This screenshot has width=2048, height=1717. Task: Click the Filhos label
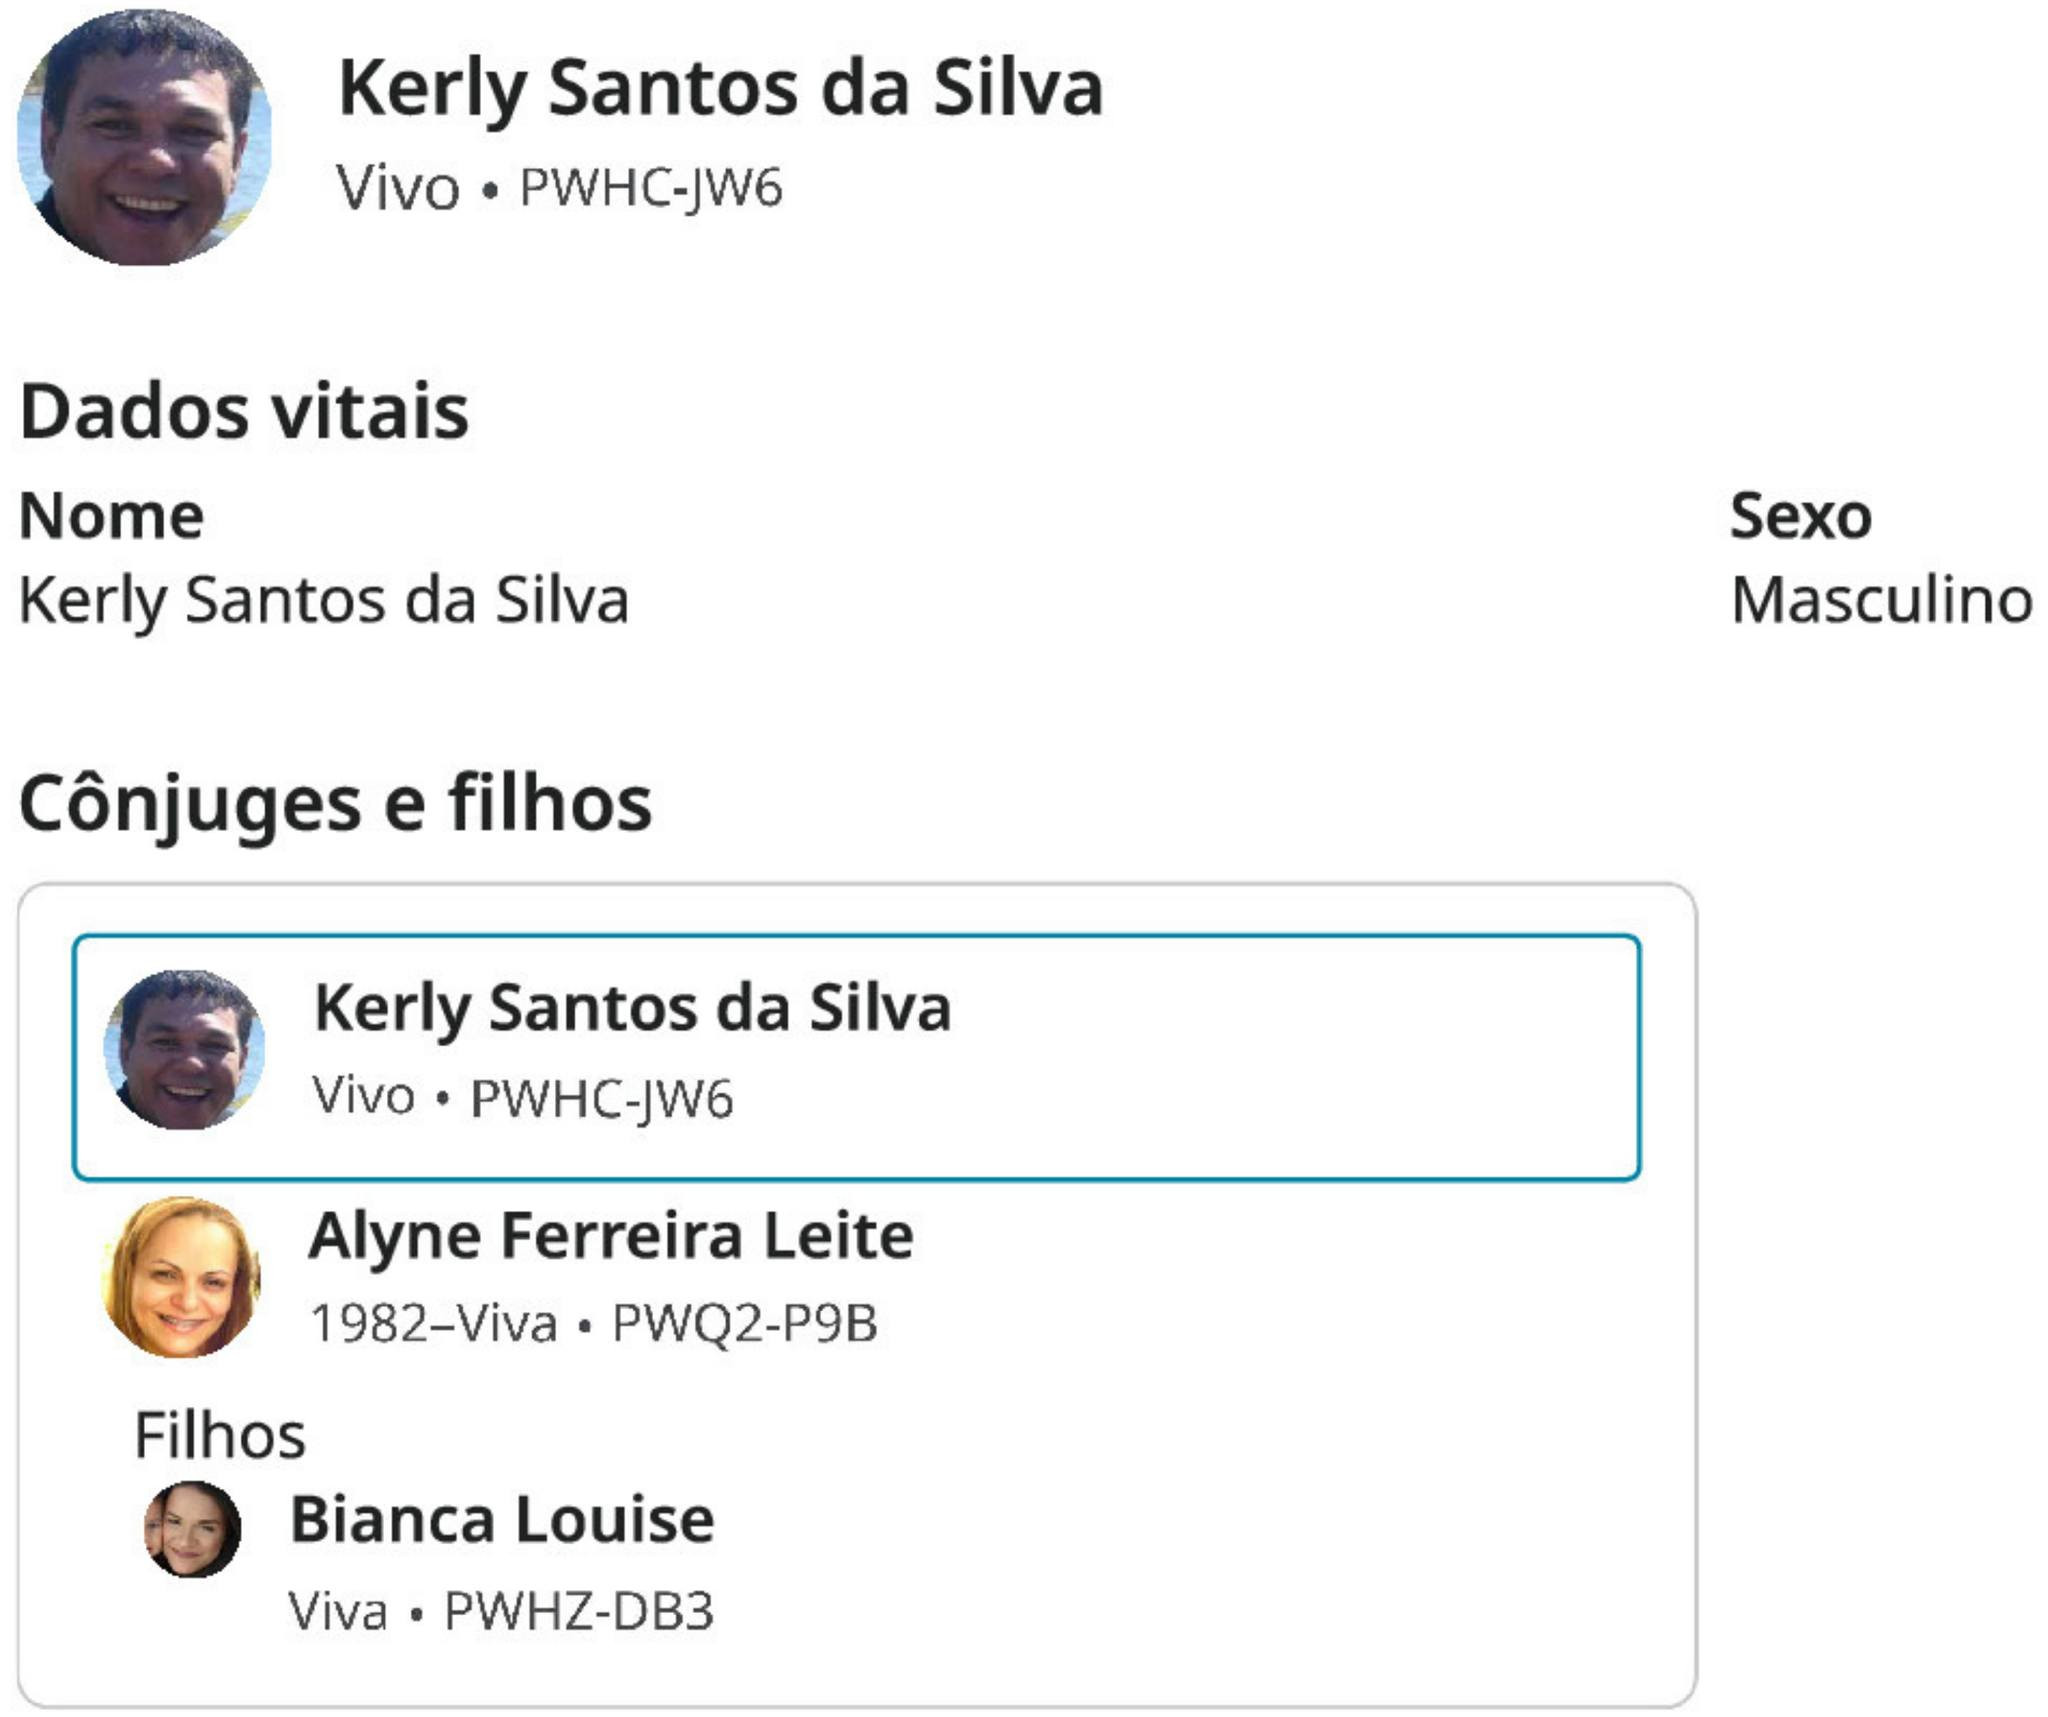[x=220, y=1435]
